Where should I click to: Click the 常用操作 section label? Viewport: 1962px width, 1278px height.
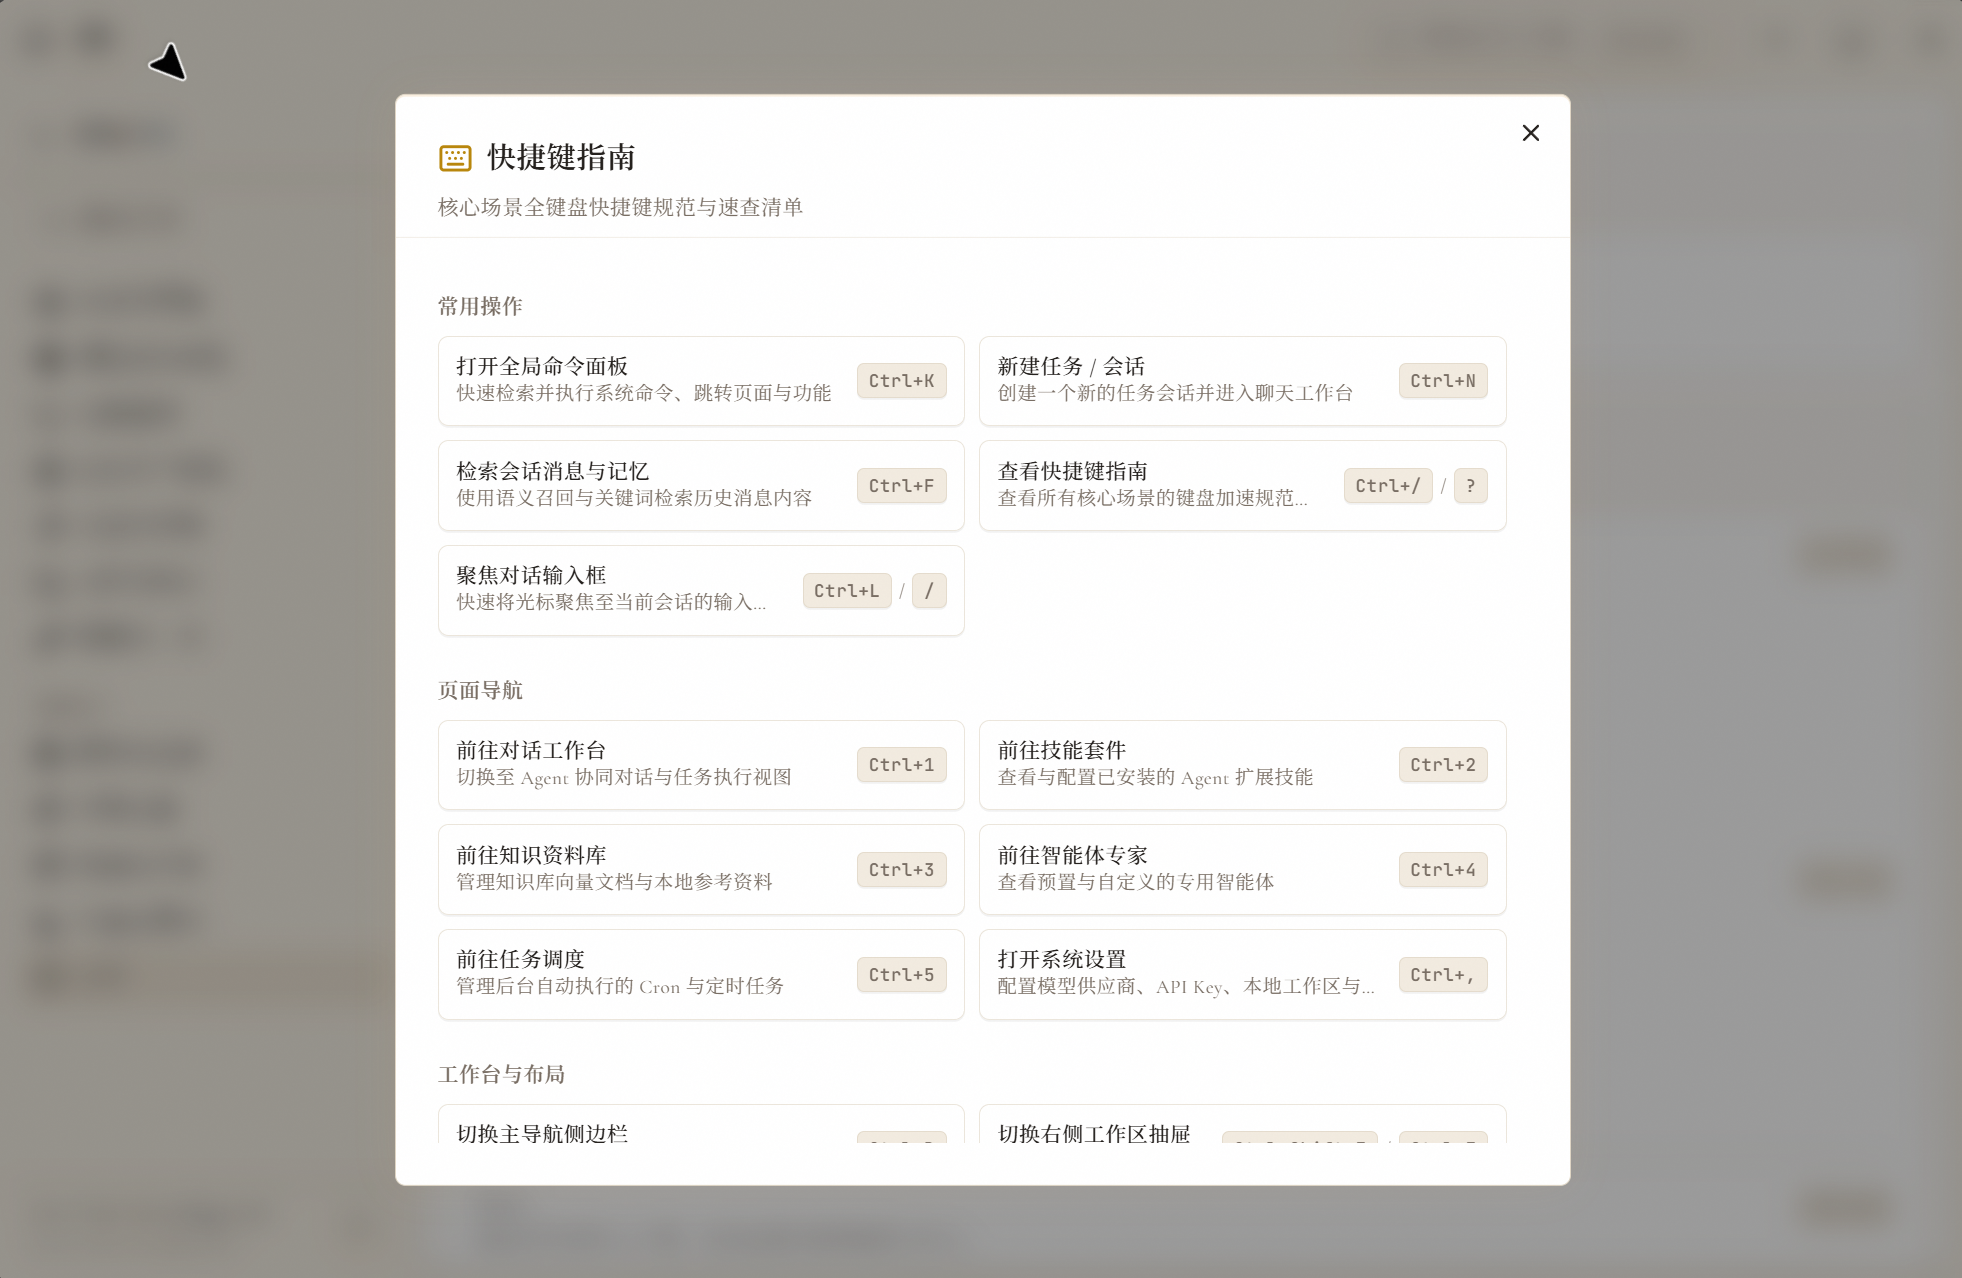click(480, 306)
